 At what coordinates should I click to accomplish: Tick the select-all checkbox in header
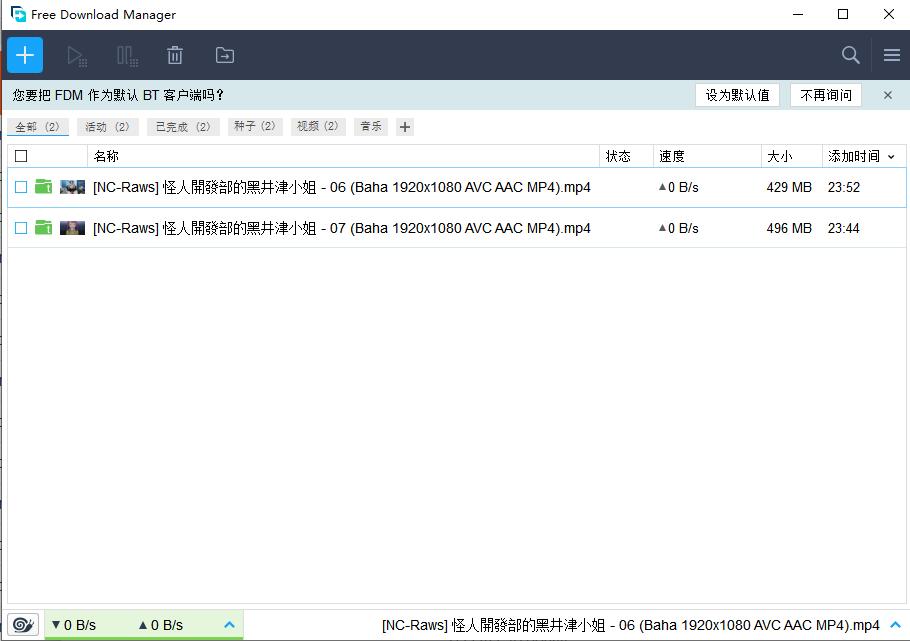point(21,156)
